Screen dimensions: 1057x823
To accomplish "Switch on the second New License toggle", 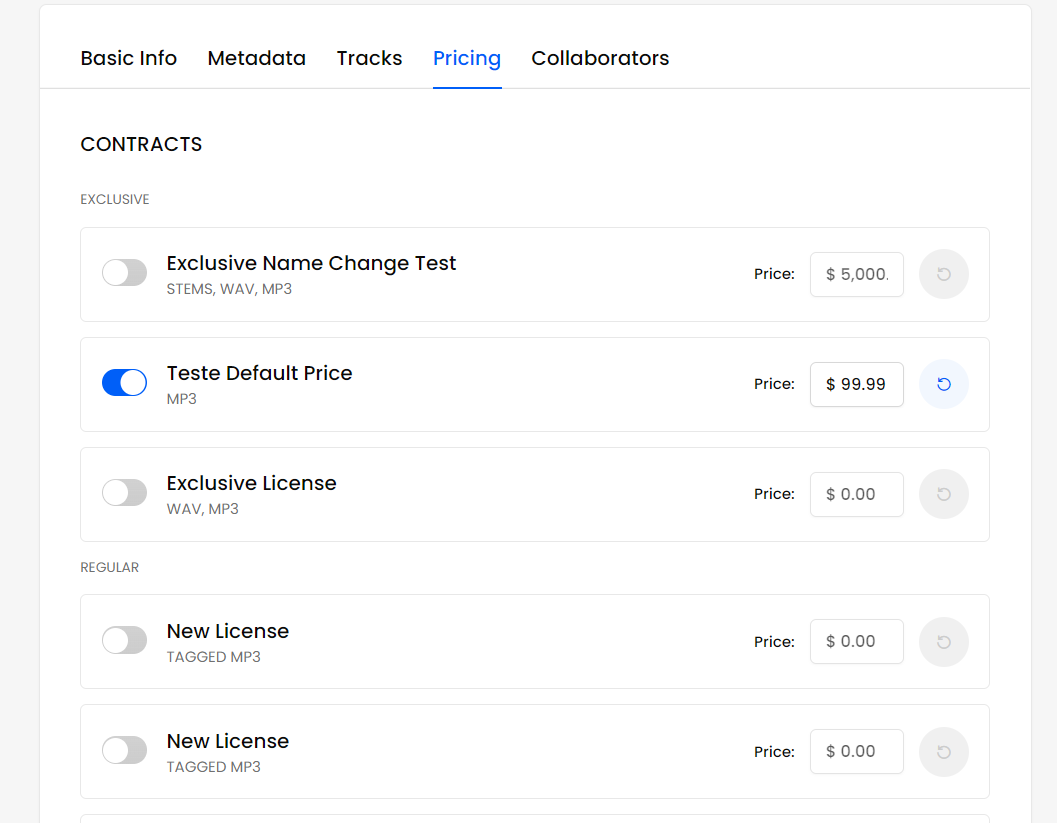I will point(124,751).
